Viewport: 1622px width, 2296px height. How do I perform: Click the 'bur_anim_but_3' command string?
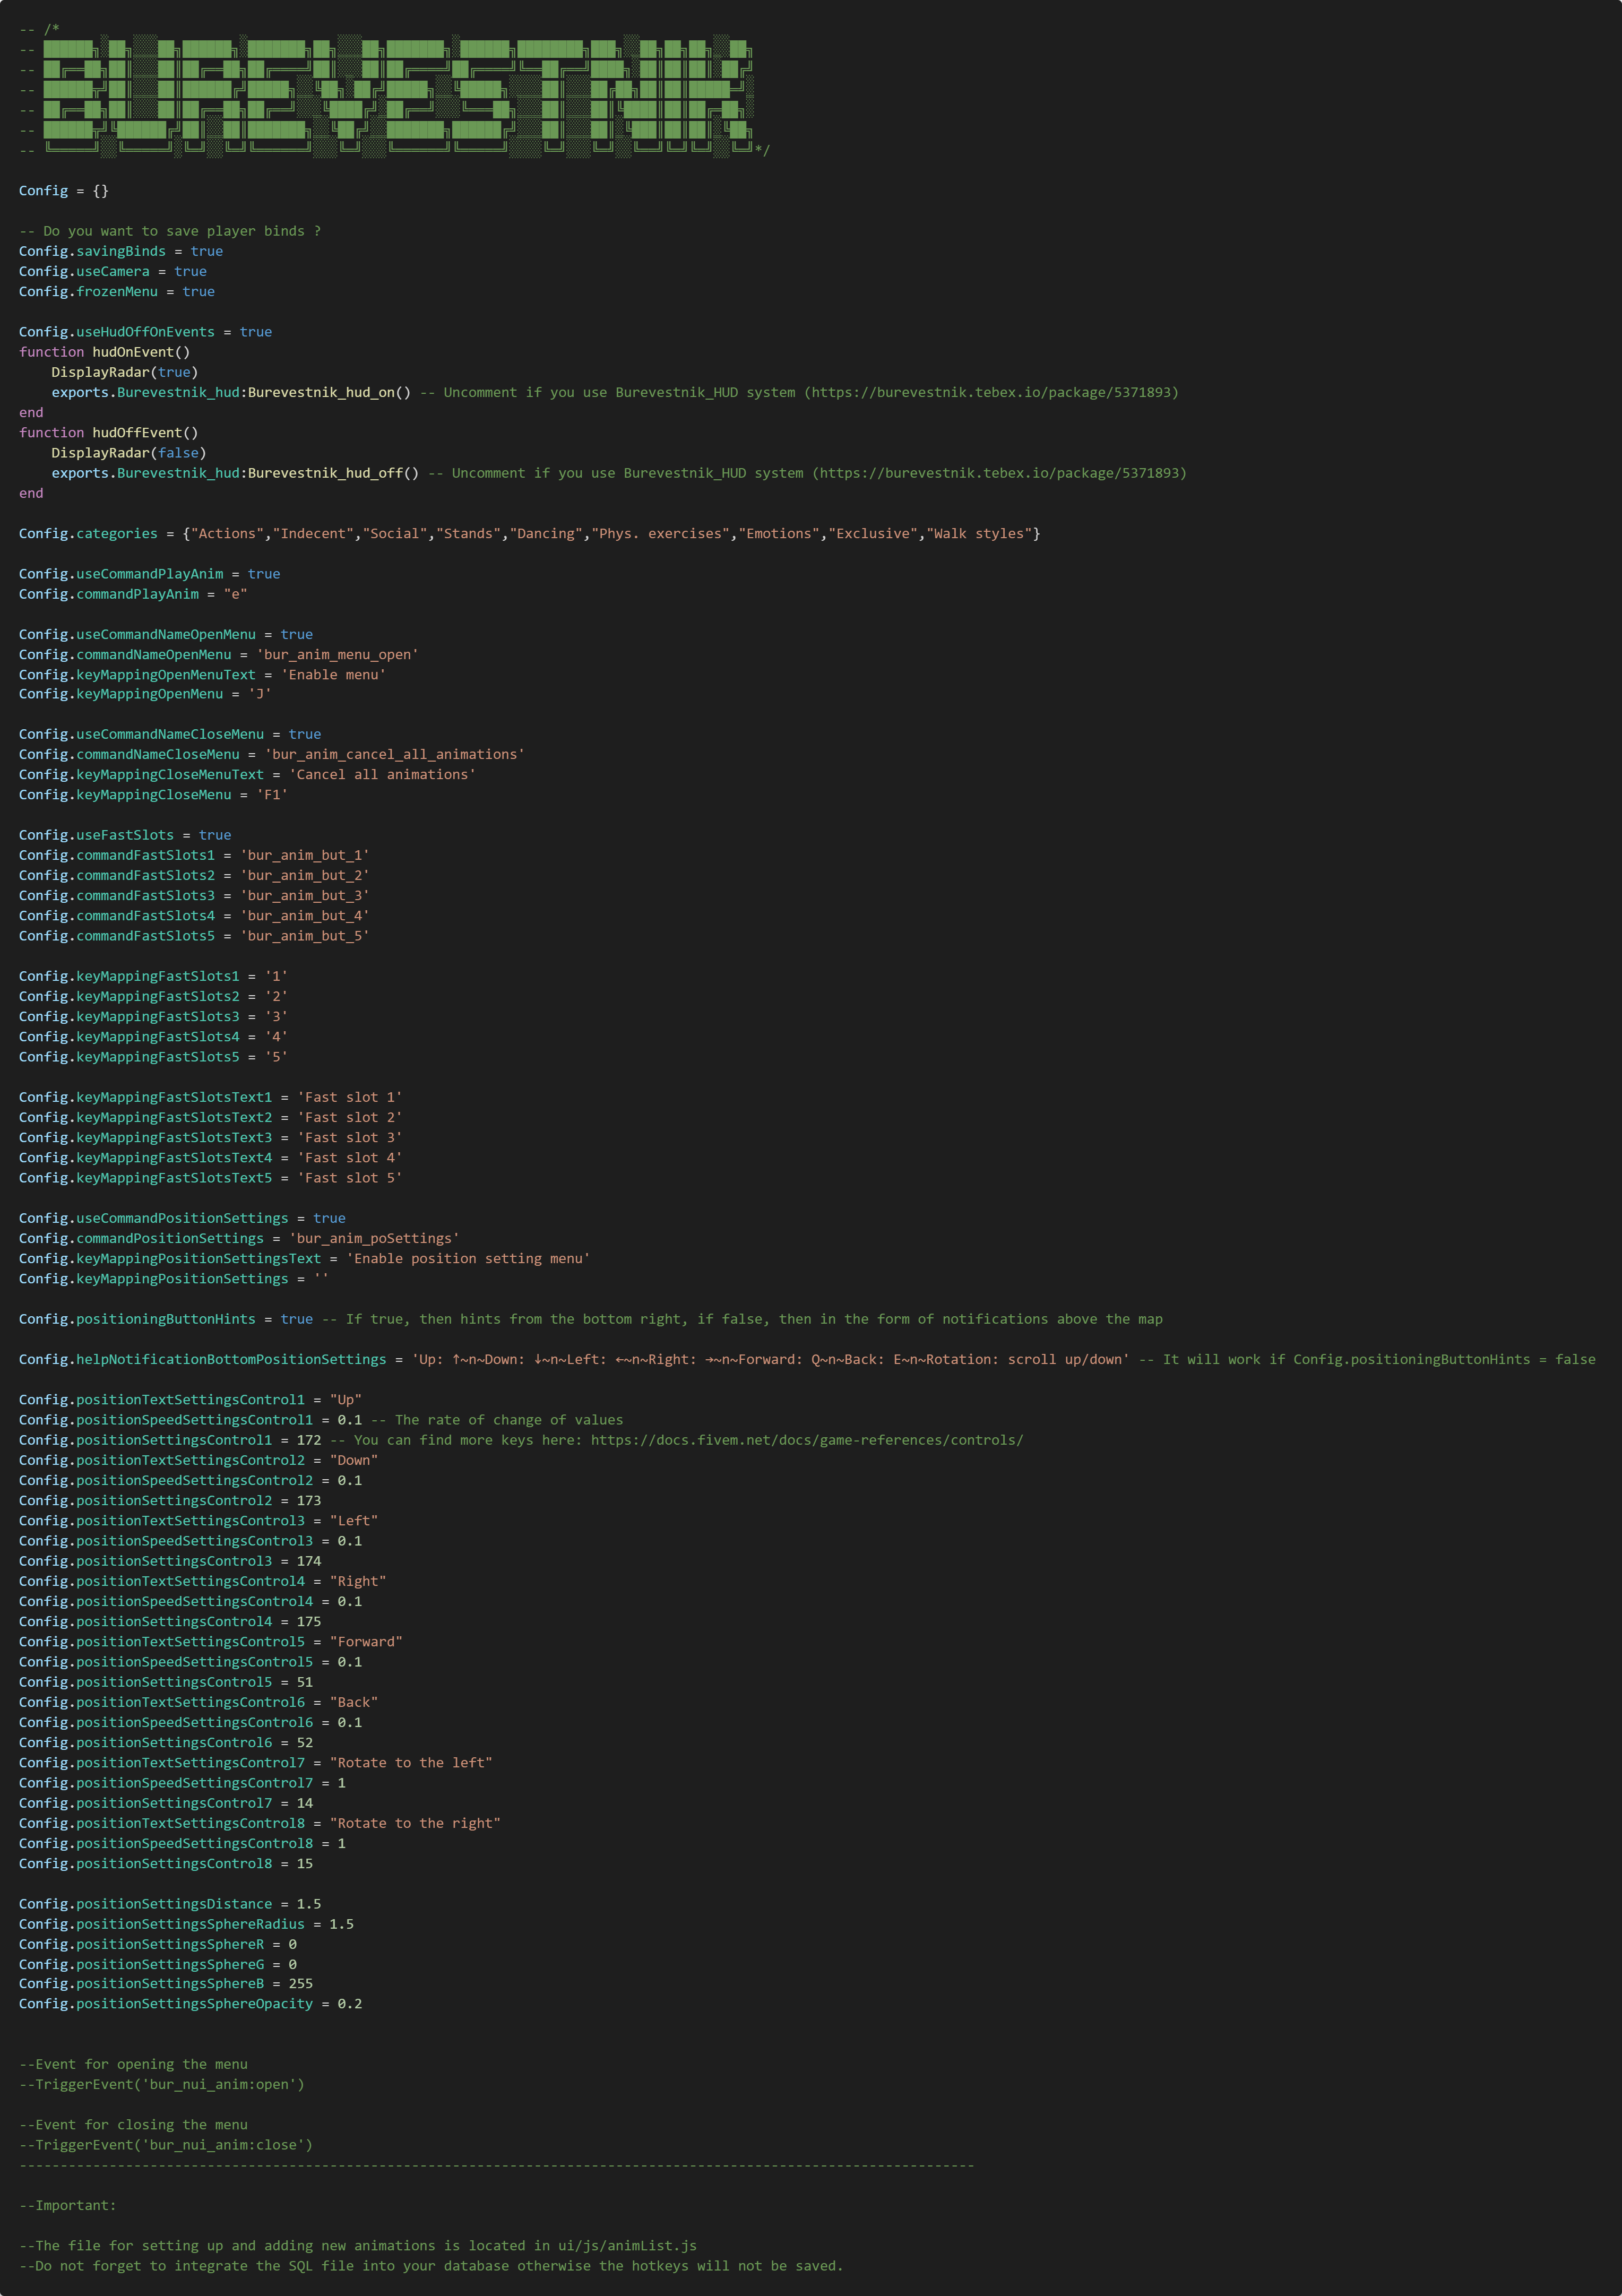coord(305,896)
